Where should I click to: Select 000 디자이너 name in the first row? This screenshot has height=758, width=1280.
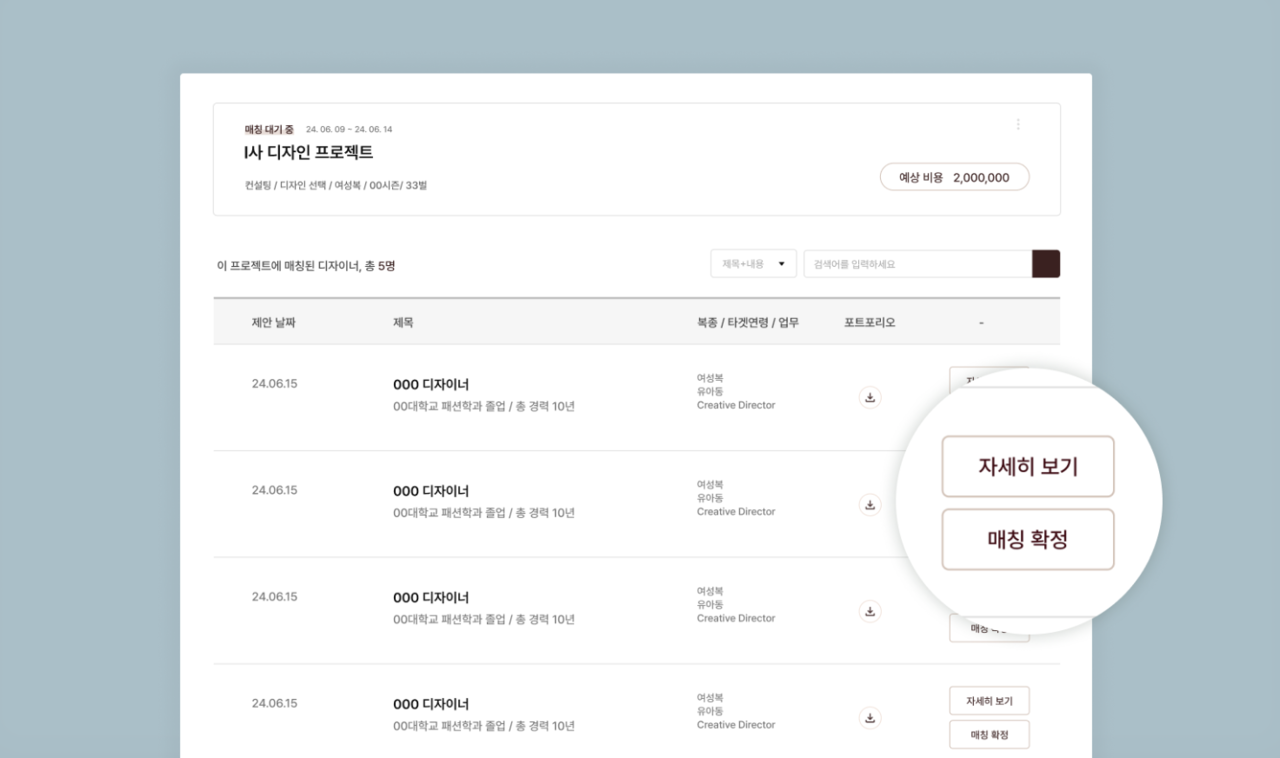[431, 385]
